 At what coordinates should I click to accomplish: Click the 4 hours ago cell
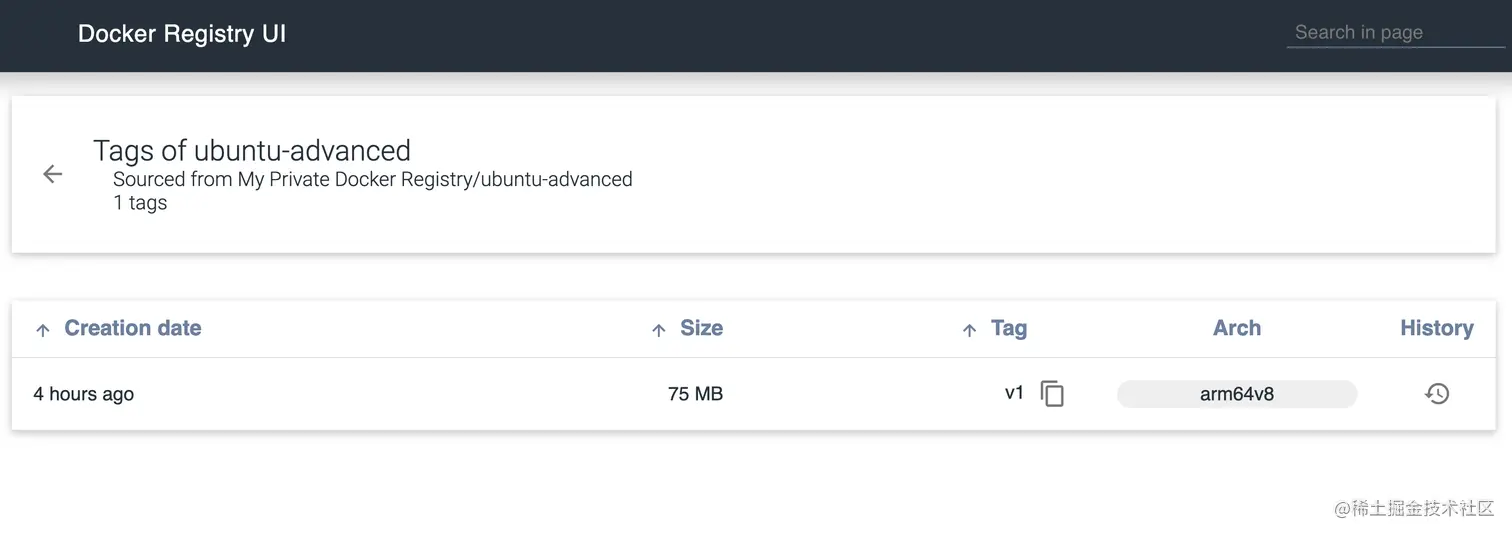coord(84,394)
